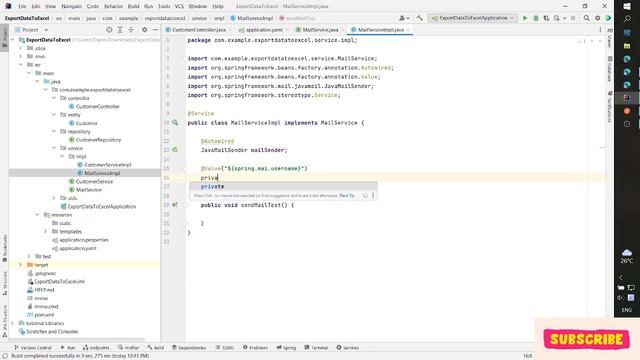640x360 pixels.
Task: Select CustomerRepository in the project tree
Action: click(x=98, y=140)
